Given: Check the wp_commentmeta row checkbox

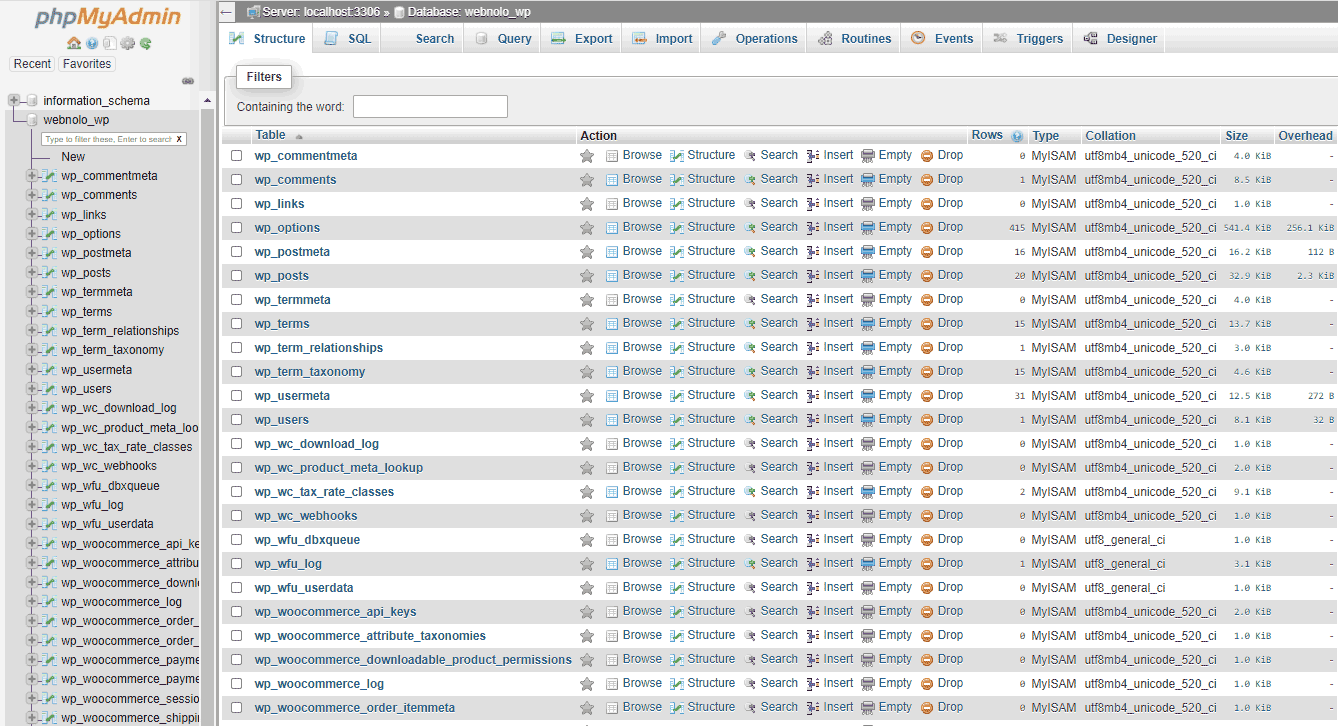Looking at the screenshot, I should click(237, 156).
